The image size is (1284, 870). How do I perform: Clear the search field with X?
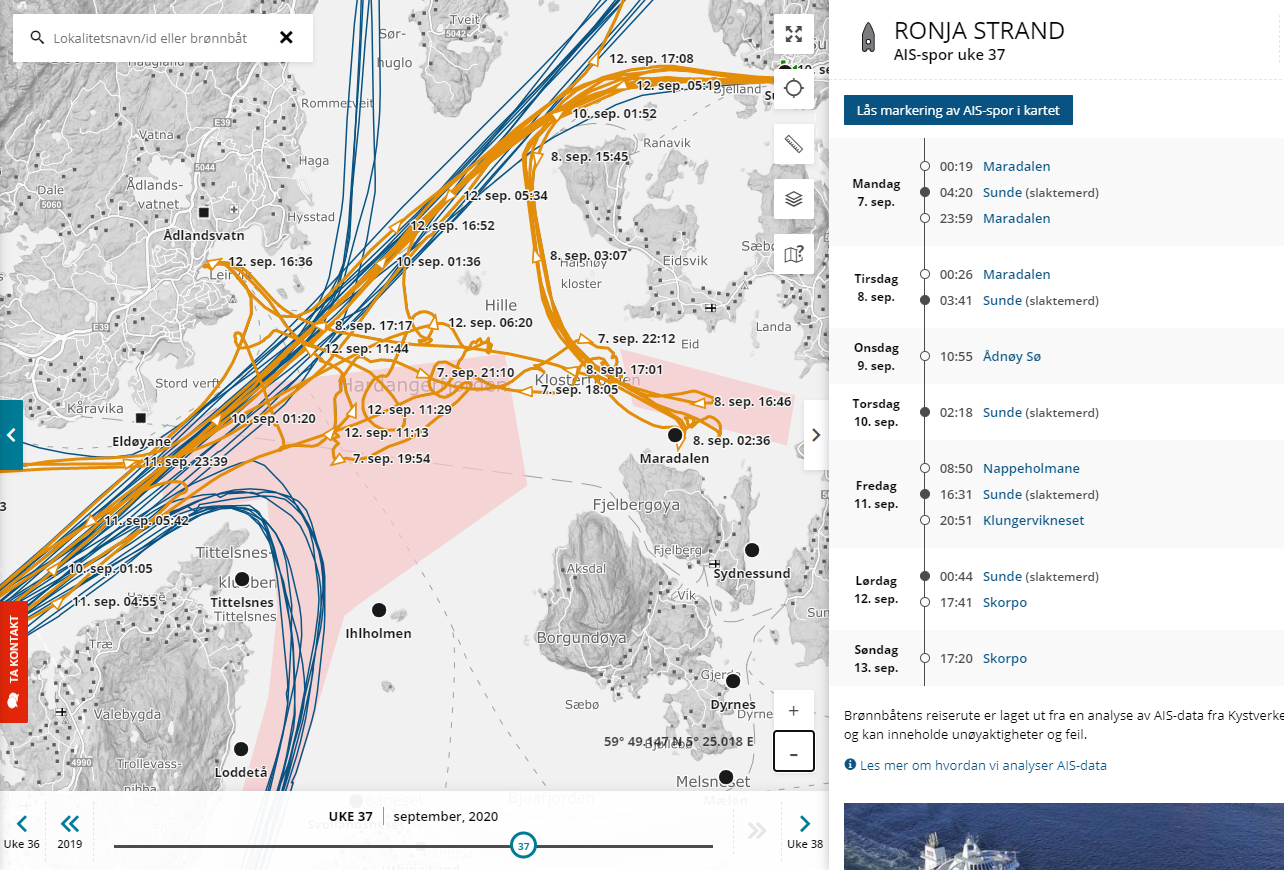click(x=286, y=38)
